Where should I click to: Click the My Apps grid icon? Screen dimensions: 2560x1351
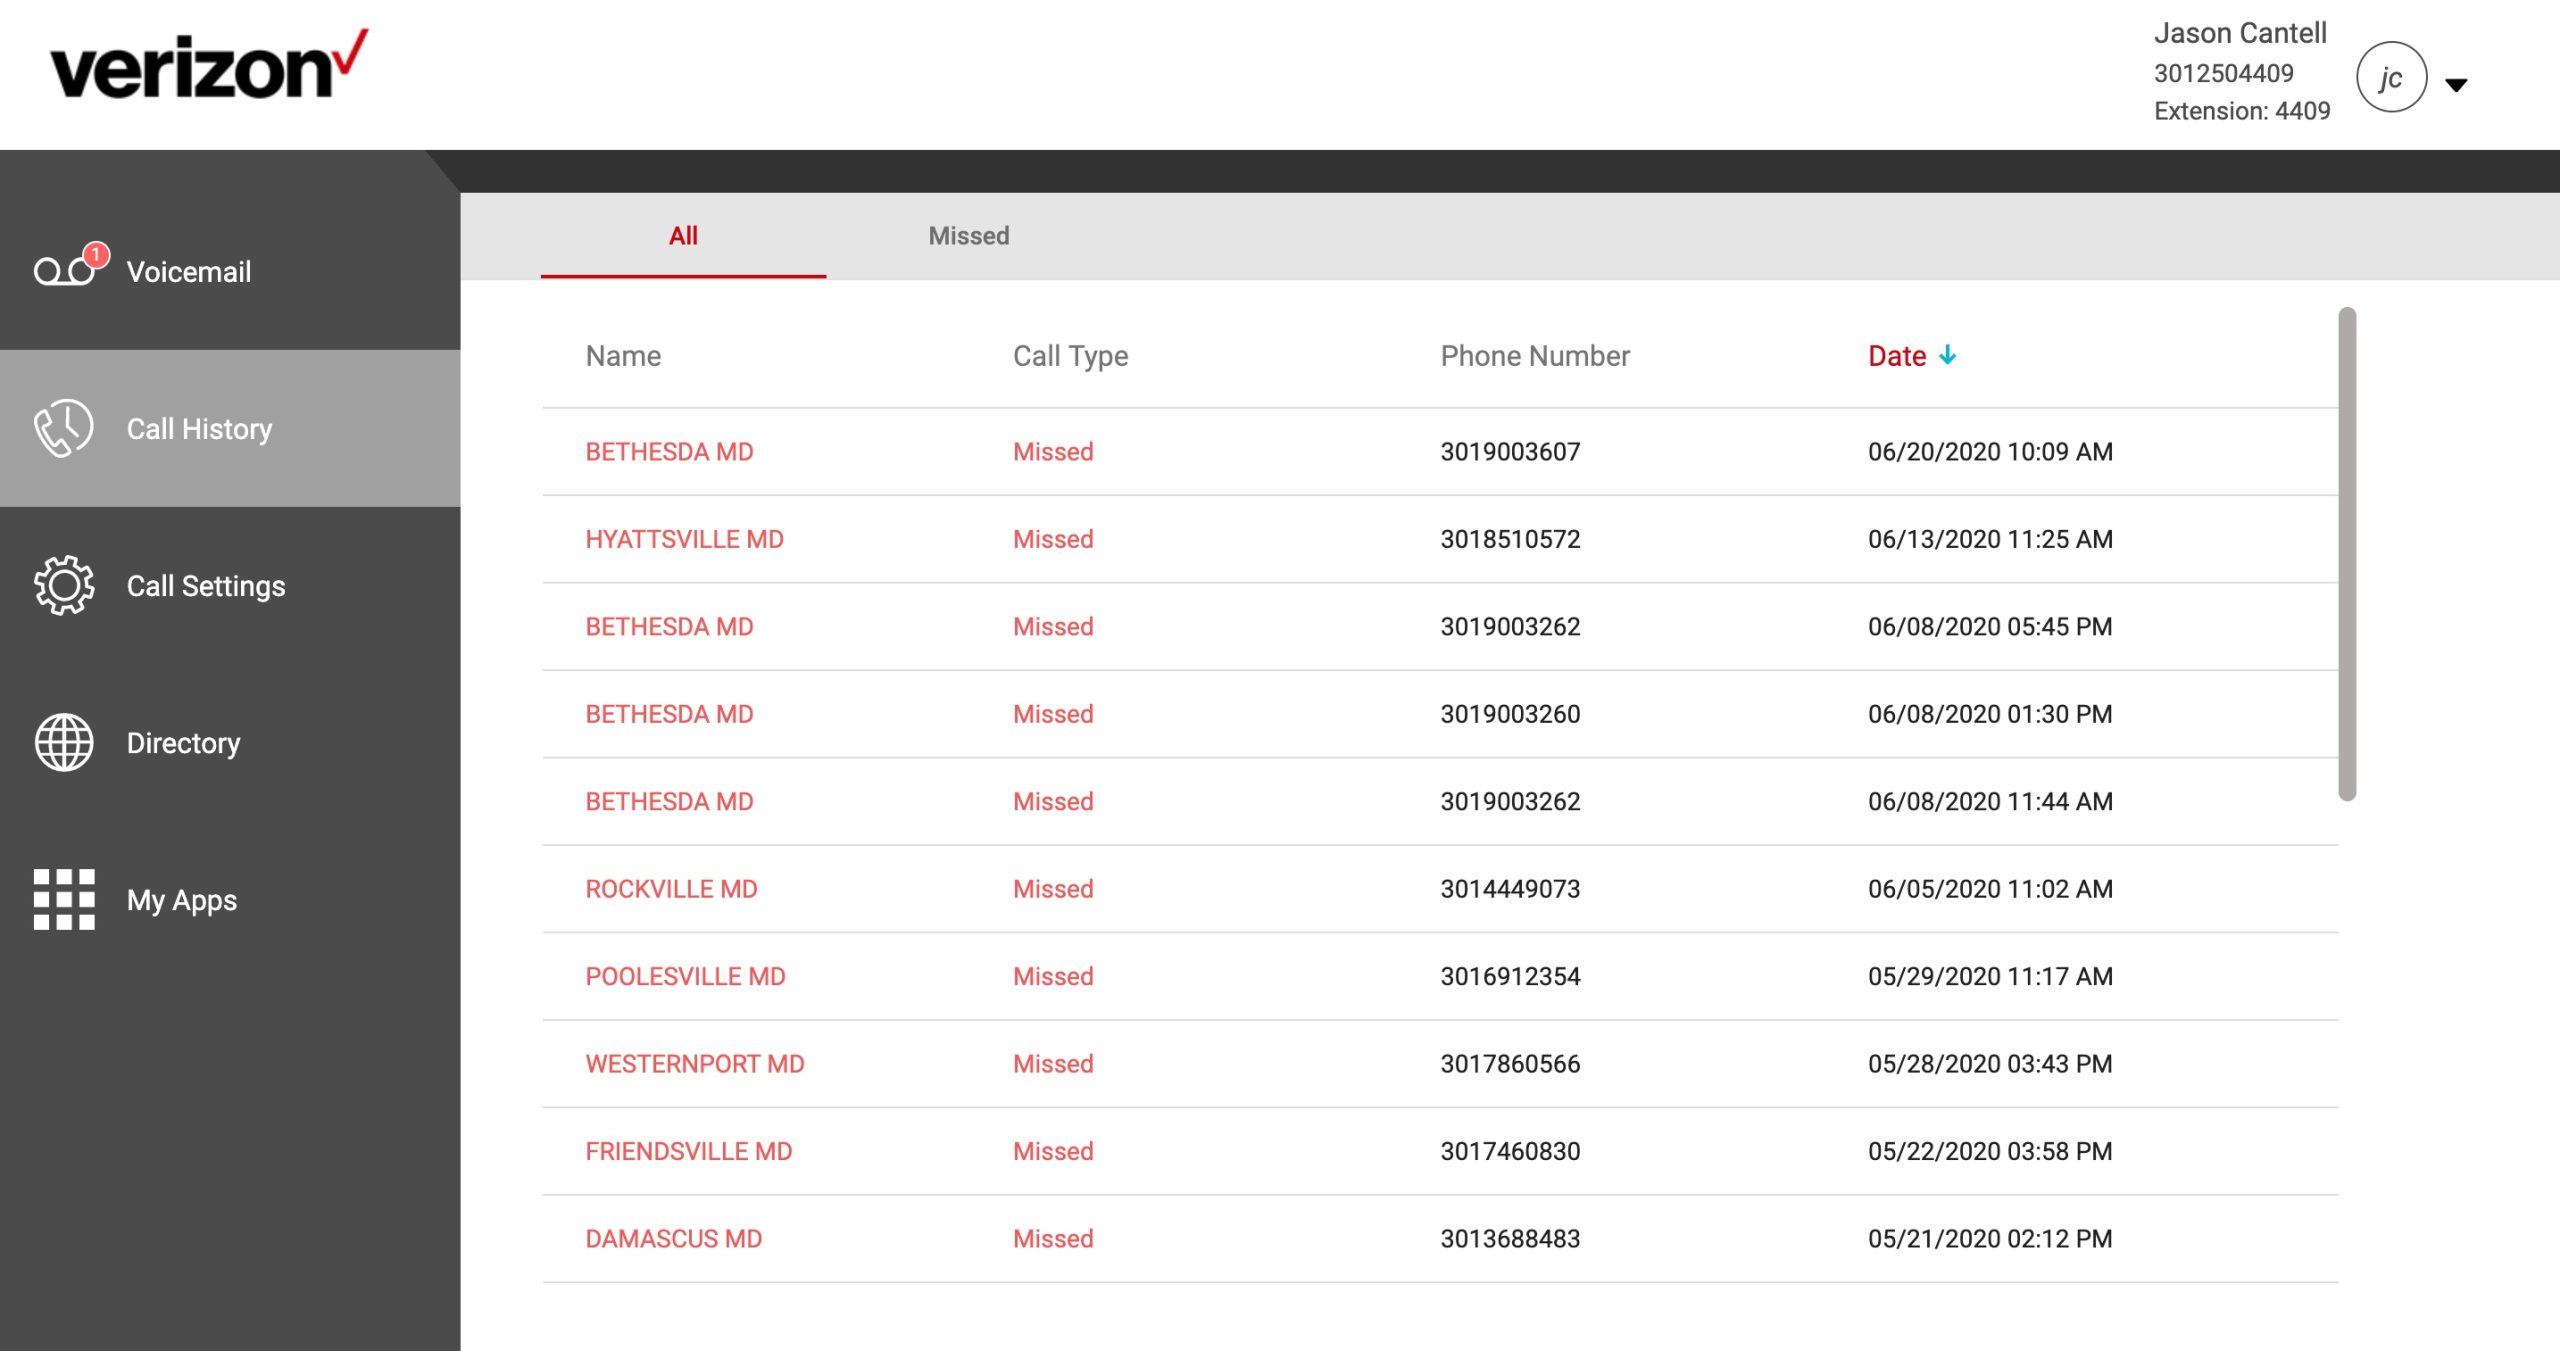click(59, 899)
